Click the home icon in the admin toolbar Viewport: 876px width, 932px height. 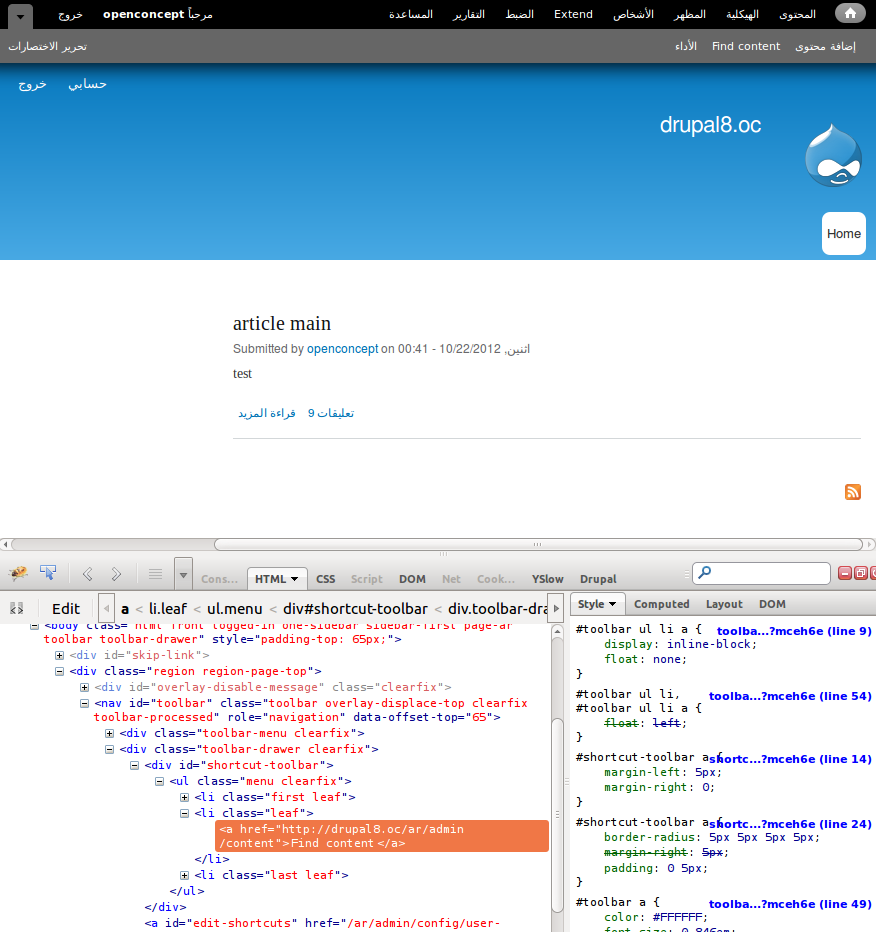click(850, 14)
